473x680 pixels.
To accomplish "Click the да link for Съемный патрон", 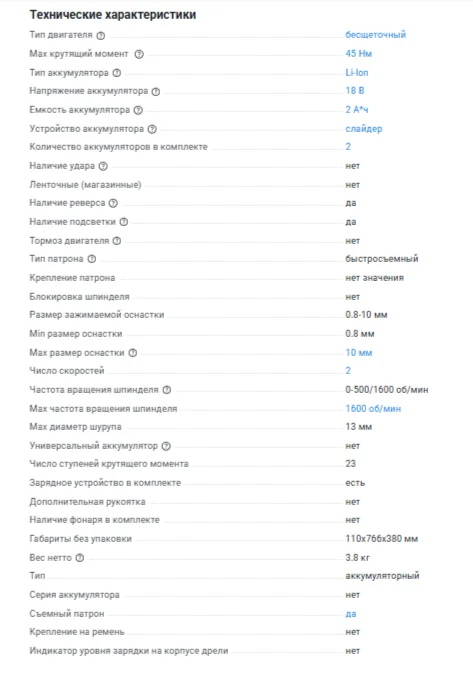I will point(350,614).
